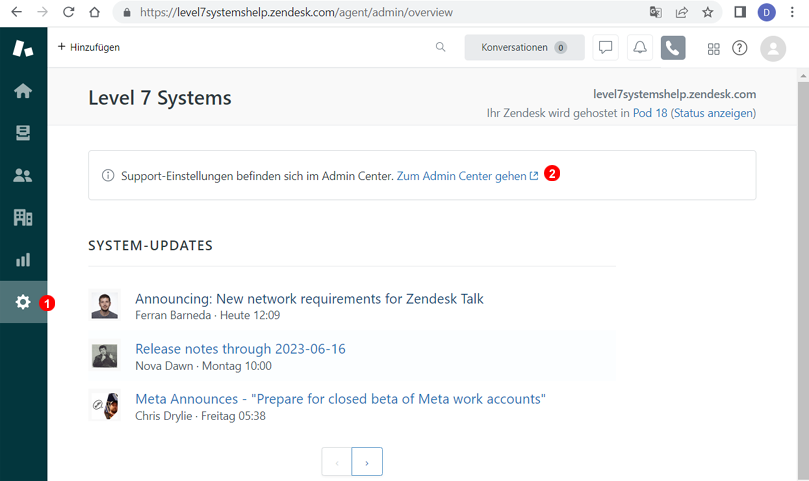Click the browser address bar URL
This screenshot has width=809, height=481.
click(296, 12)
